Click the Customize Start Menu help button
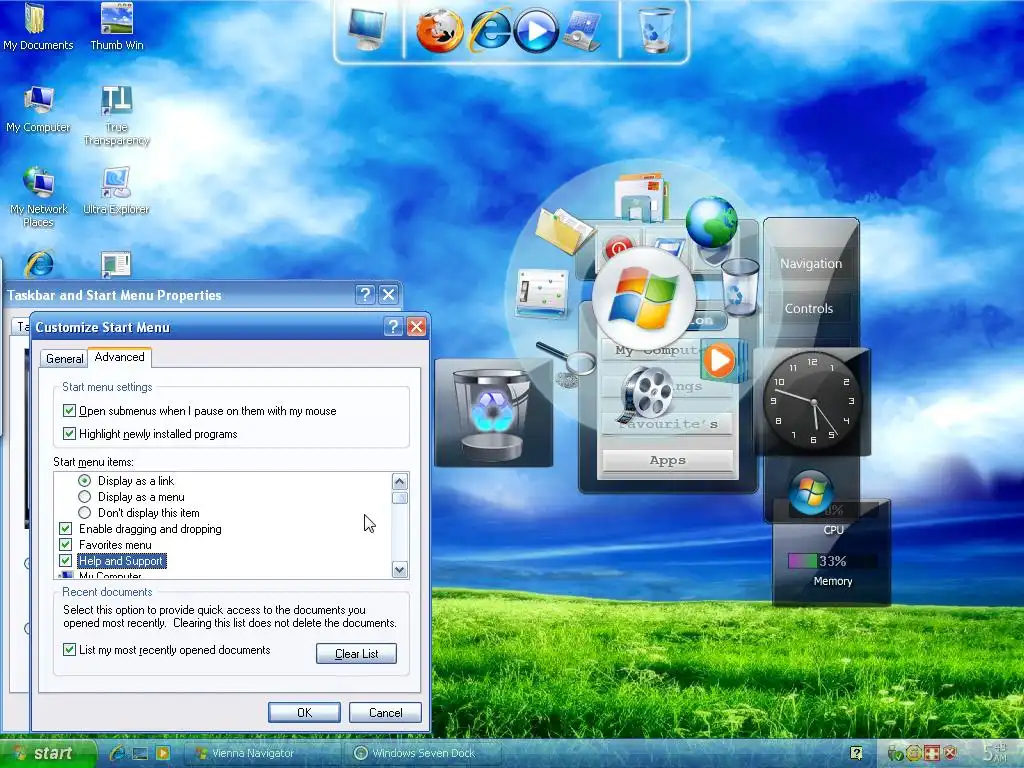This screenshot has width=1024, height=768. (x=393, y=327)
